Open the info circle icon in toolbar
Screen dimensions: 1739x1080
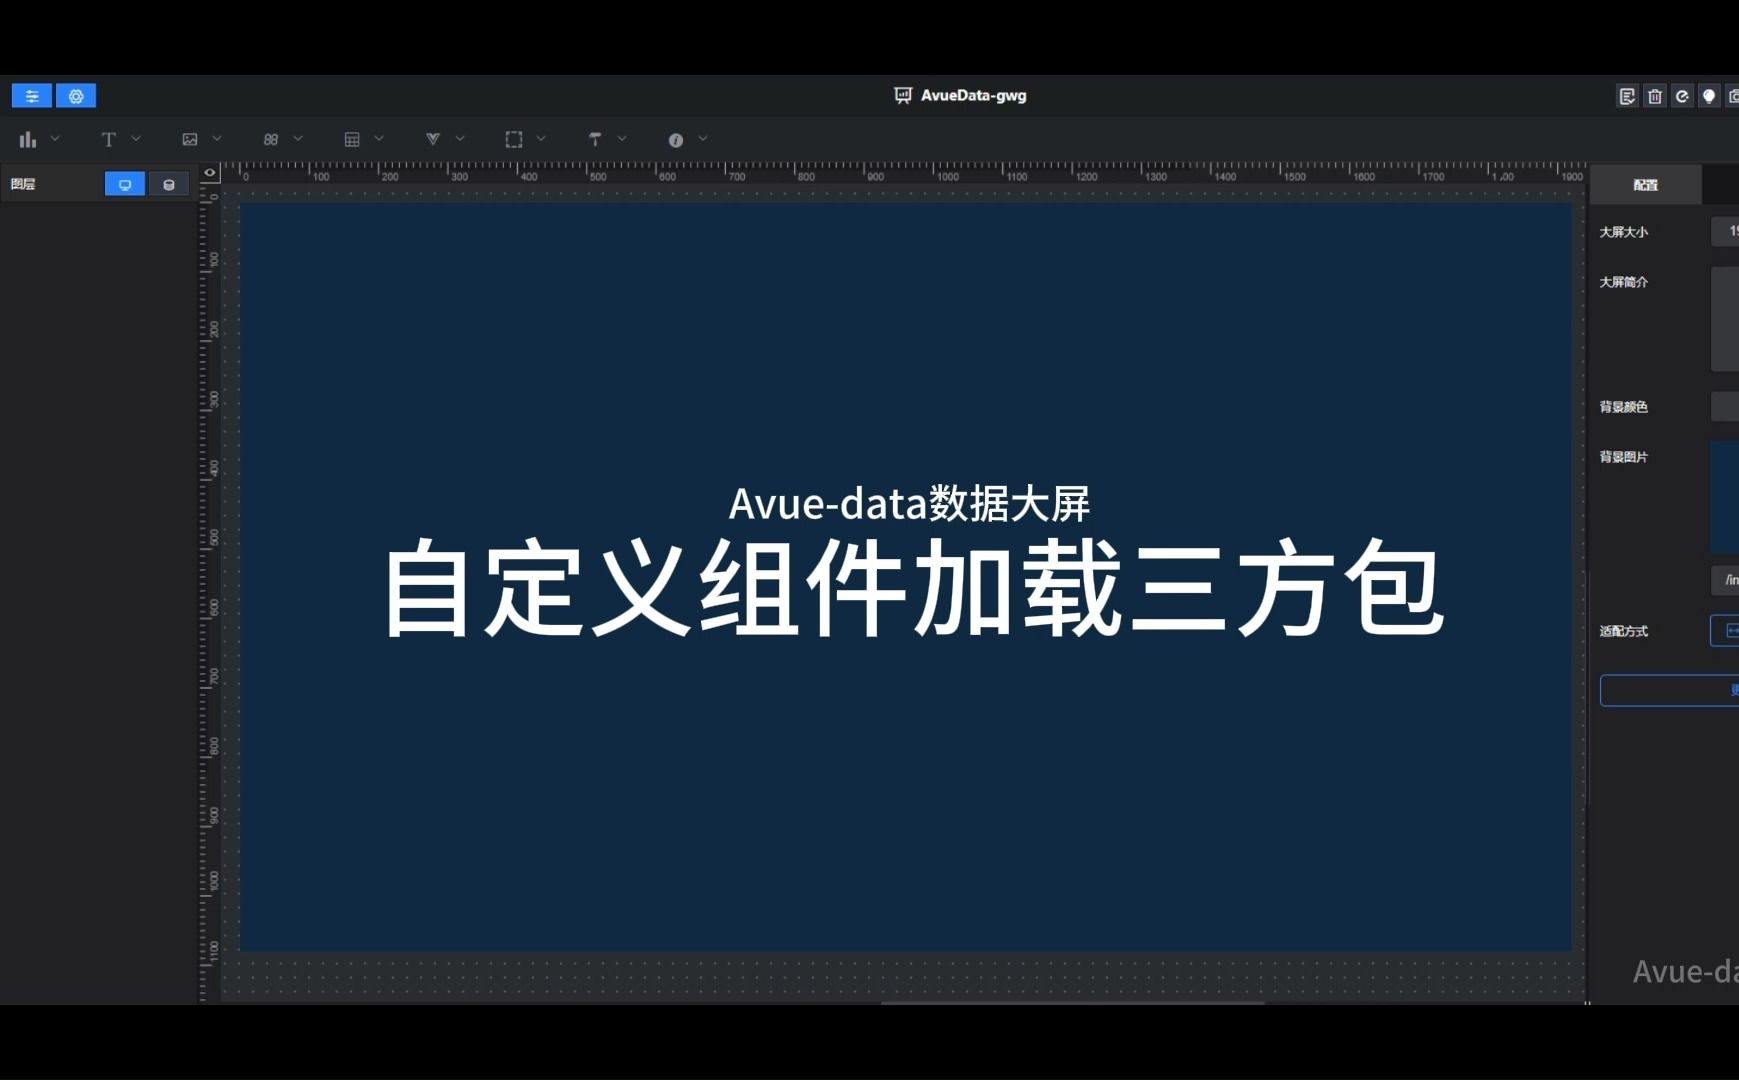676,140
